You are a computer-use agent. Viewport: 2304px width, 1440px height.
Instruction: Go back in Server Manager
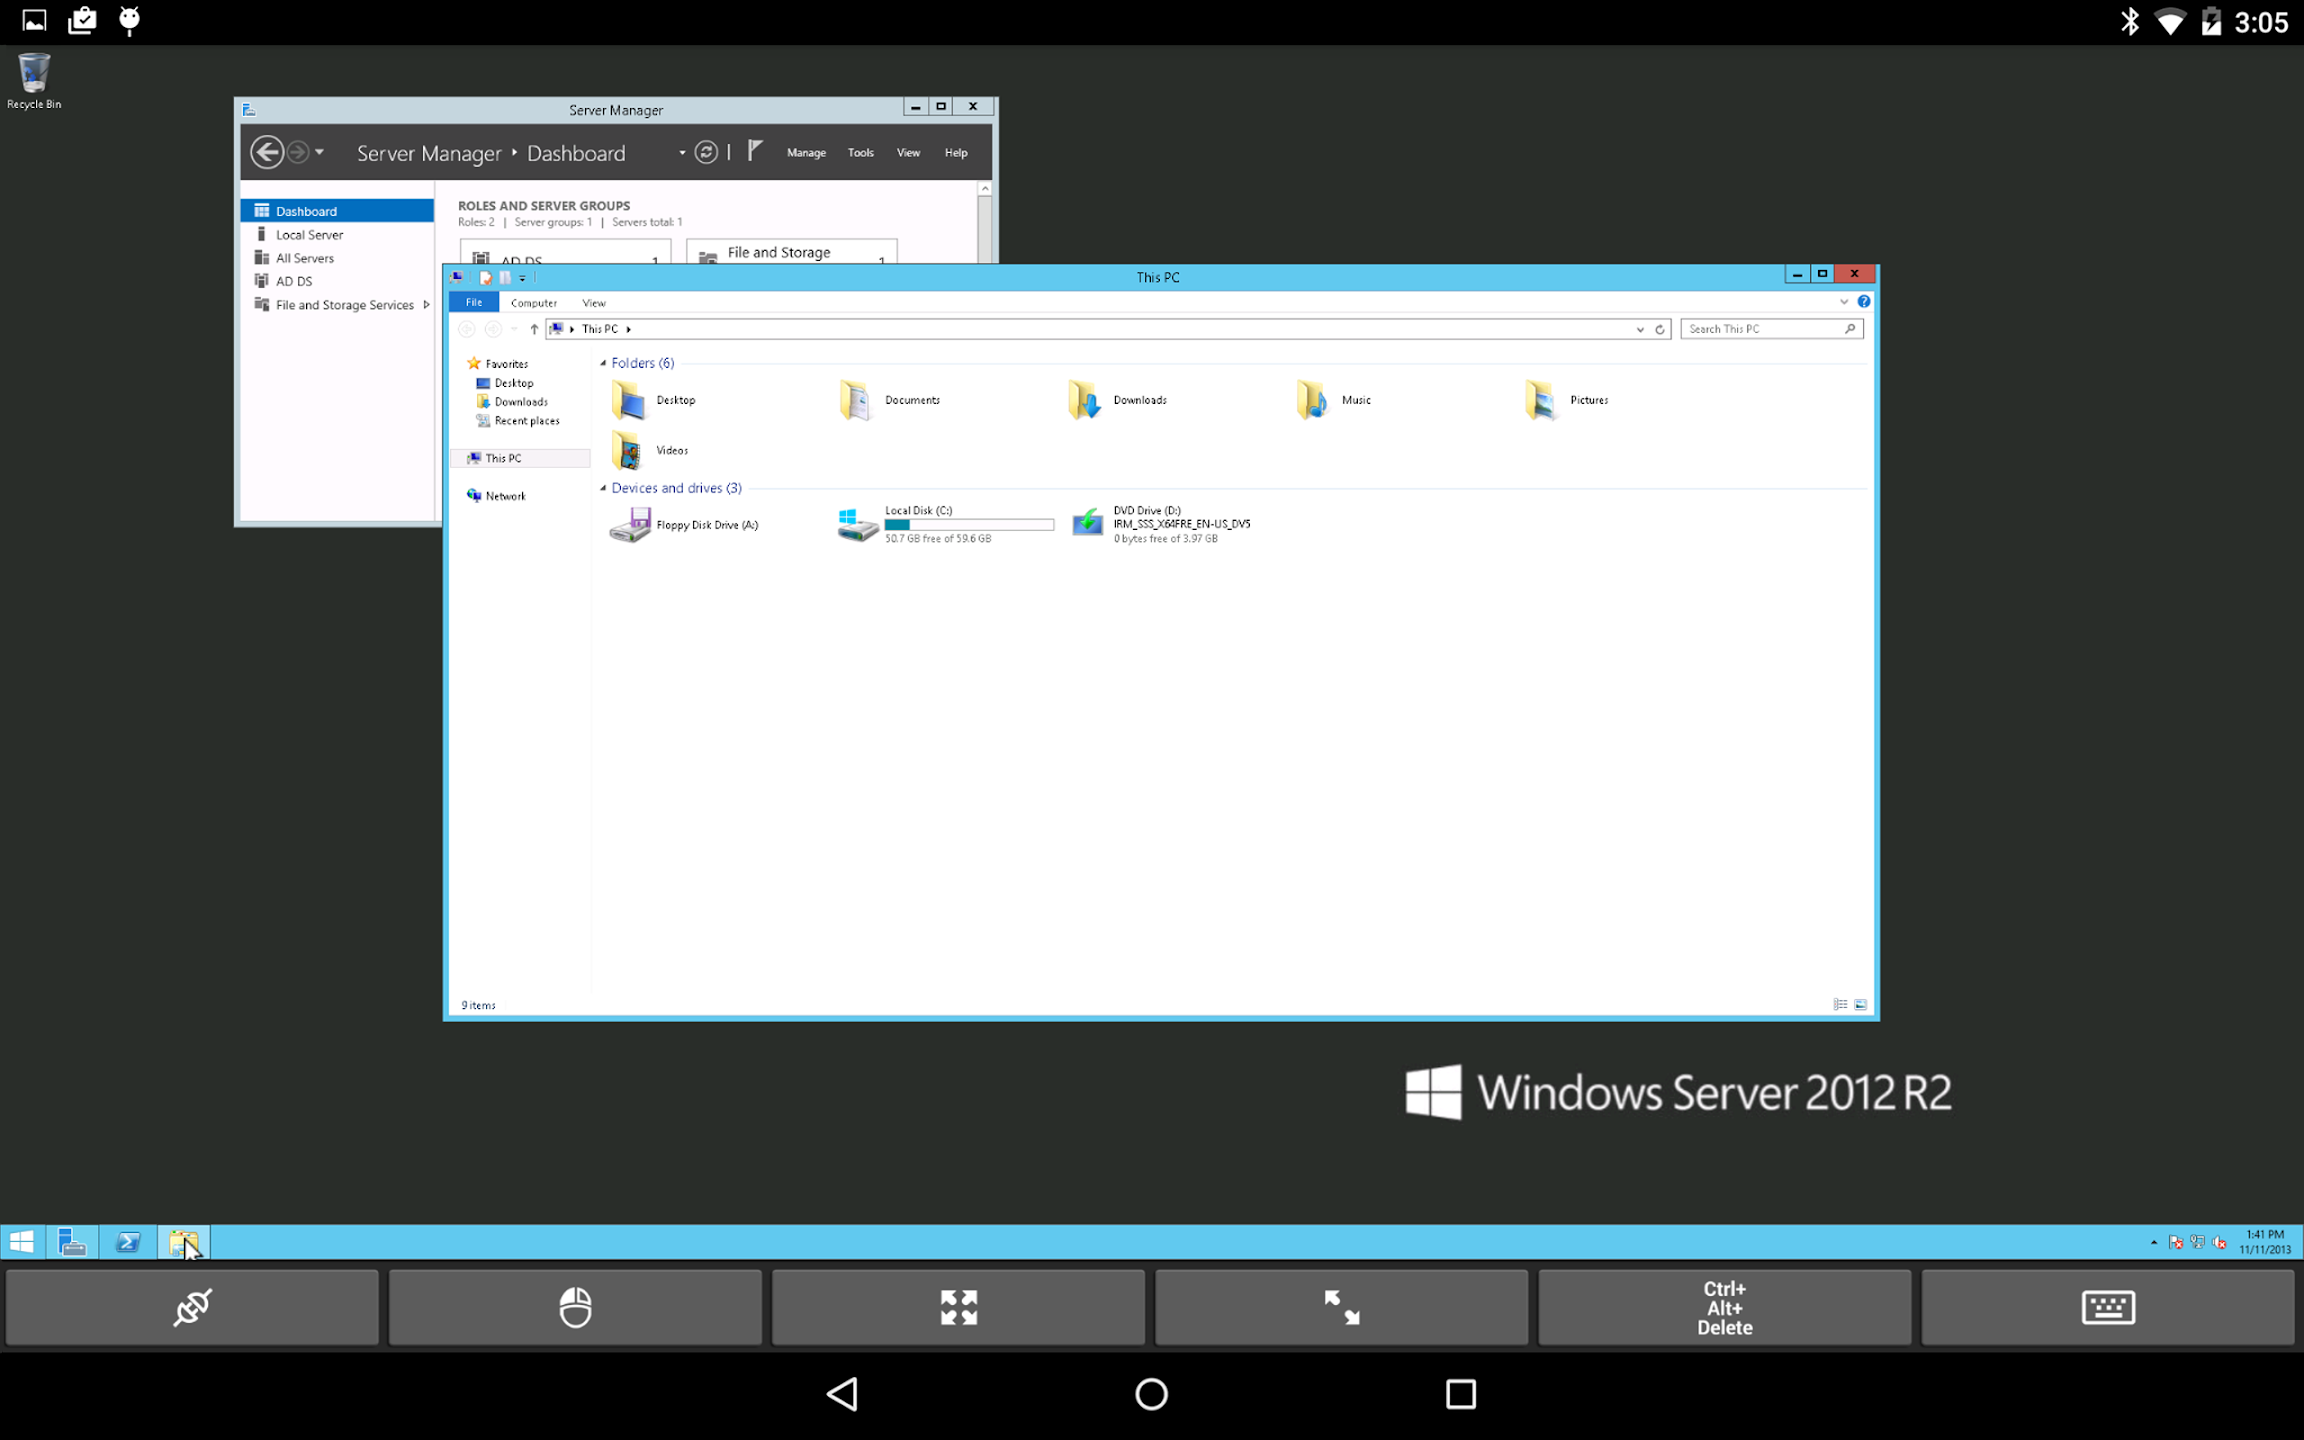267,152
